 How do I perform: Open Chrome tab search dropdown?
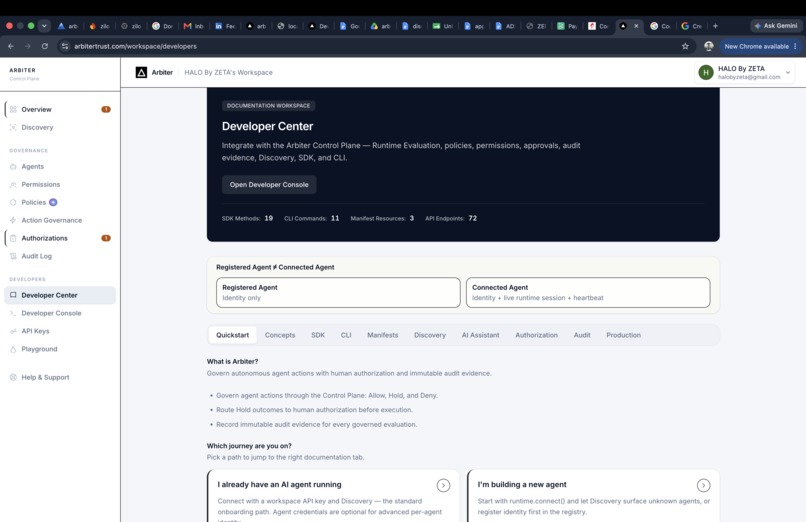[44, 26]
